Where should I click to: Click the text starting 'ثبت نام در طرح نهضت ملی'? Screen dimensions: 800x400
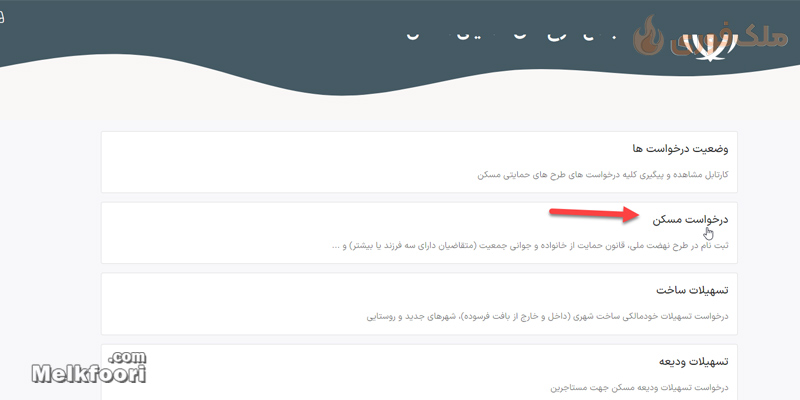click(x=530, y=246)
